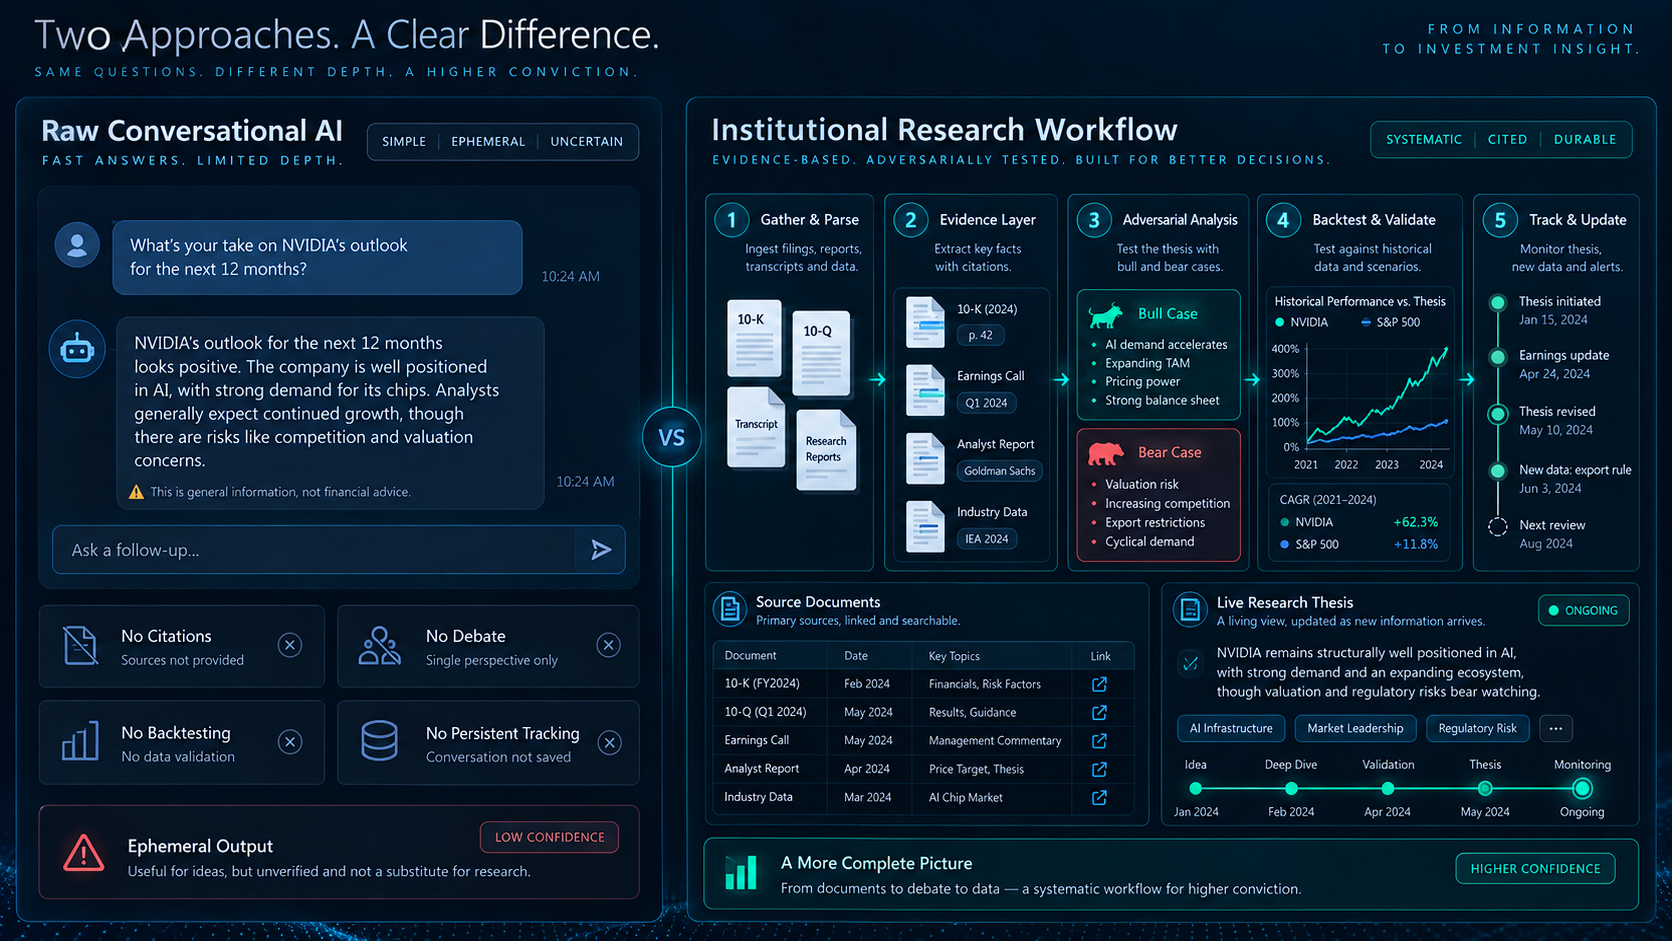Toggle the S&P 500 series in chart legend
The height and width of the screenshot is (941, 1672).
coord(1390,322)
